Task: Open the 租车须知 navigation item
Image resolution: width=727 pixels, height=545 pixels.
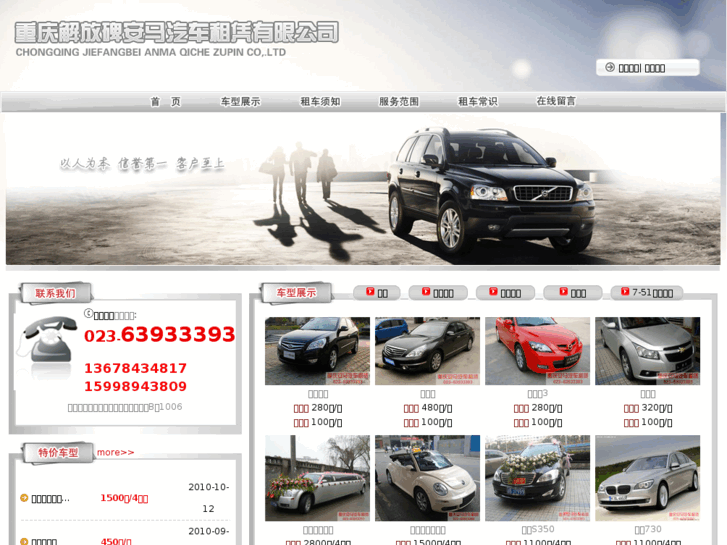Action: (x=320, y=102)
